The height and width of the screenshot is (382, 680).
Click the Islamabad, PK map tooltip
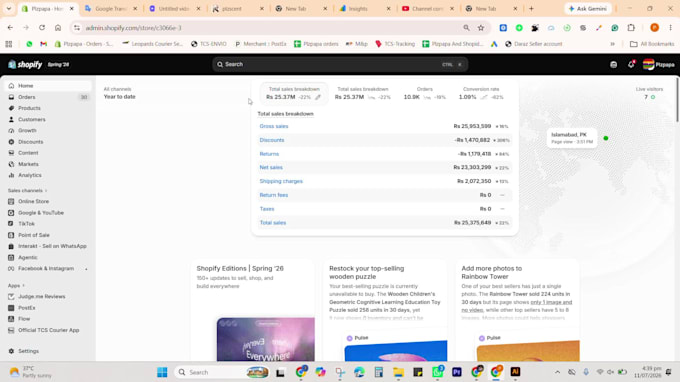(572, 138)
